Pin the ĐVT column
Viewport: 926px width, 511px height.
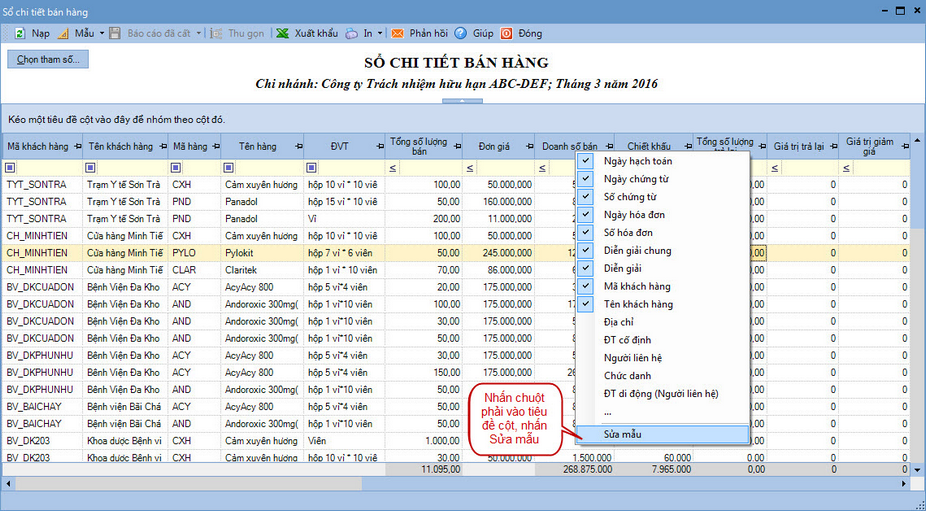(380, 147)
